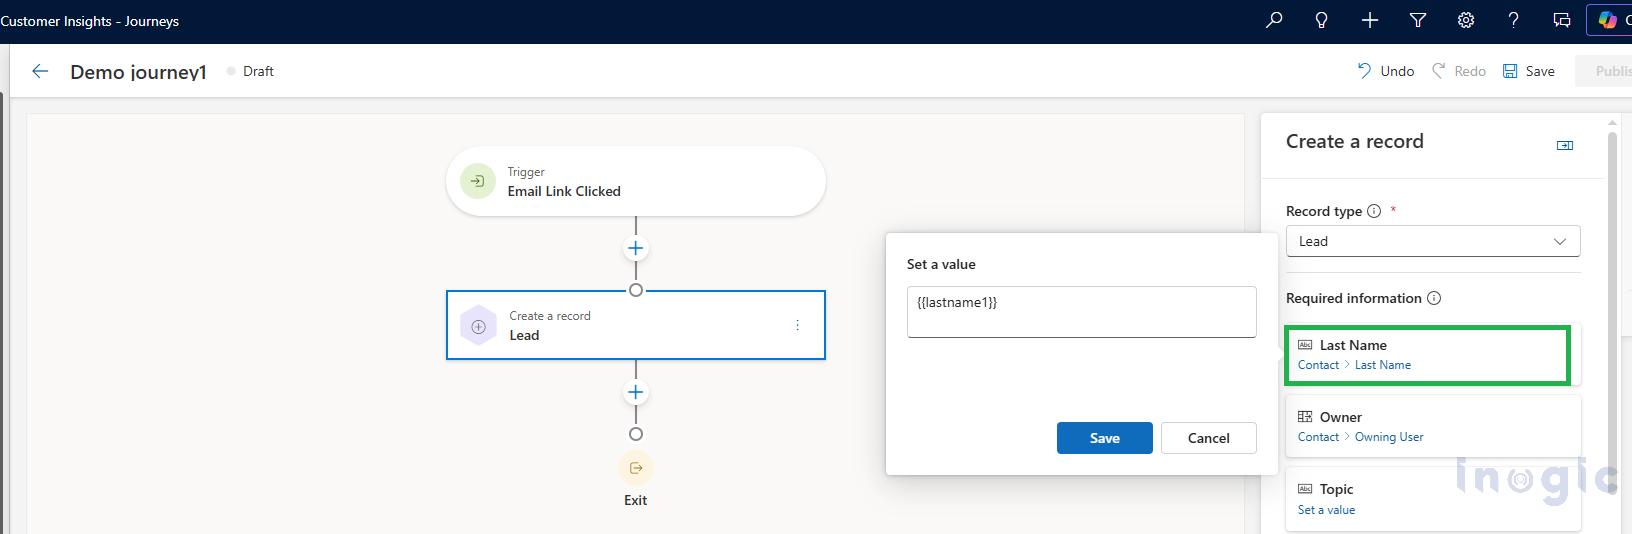Viewport: 1632px width, 534px height.
Task: Click the Last Name link under Last Name card
Action: click(x=1383, y=365)
